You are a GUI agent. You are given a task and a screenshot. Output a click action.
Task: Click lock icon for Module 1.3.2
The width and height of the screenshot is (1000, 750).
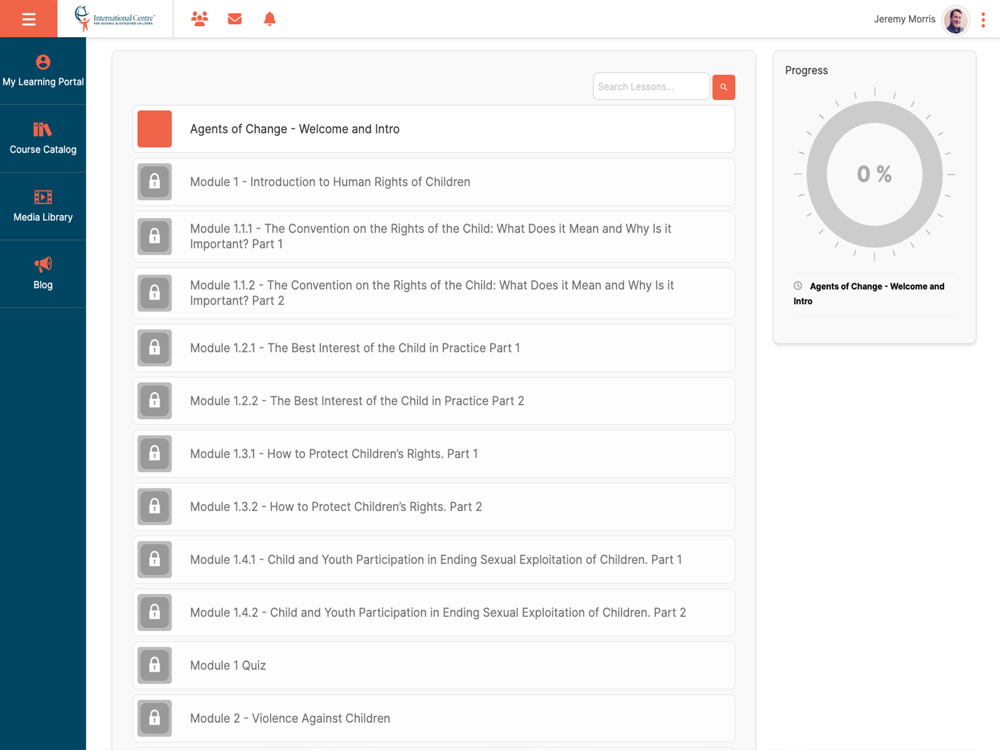pyautogui.click(x=154, y=507)
